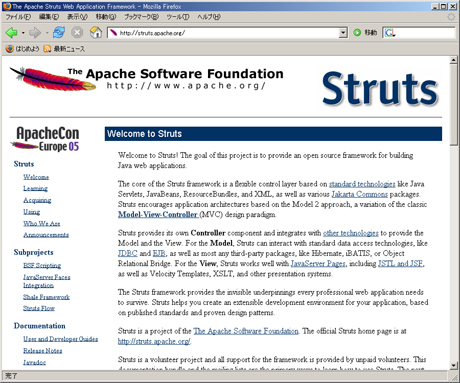
Task: Click the Firefox icon in title bar
Action: point(7,6)
